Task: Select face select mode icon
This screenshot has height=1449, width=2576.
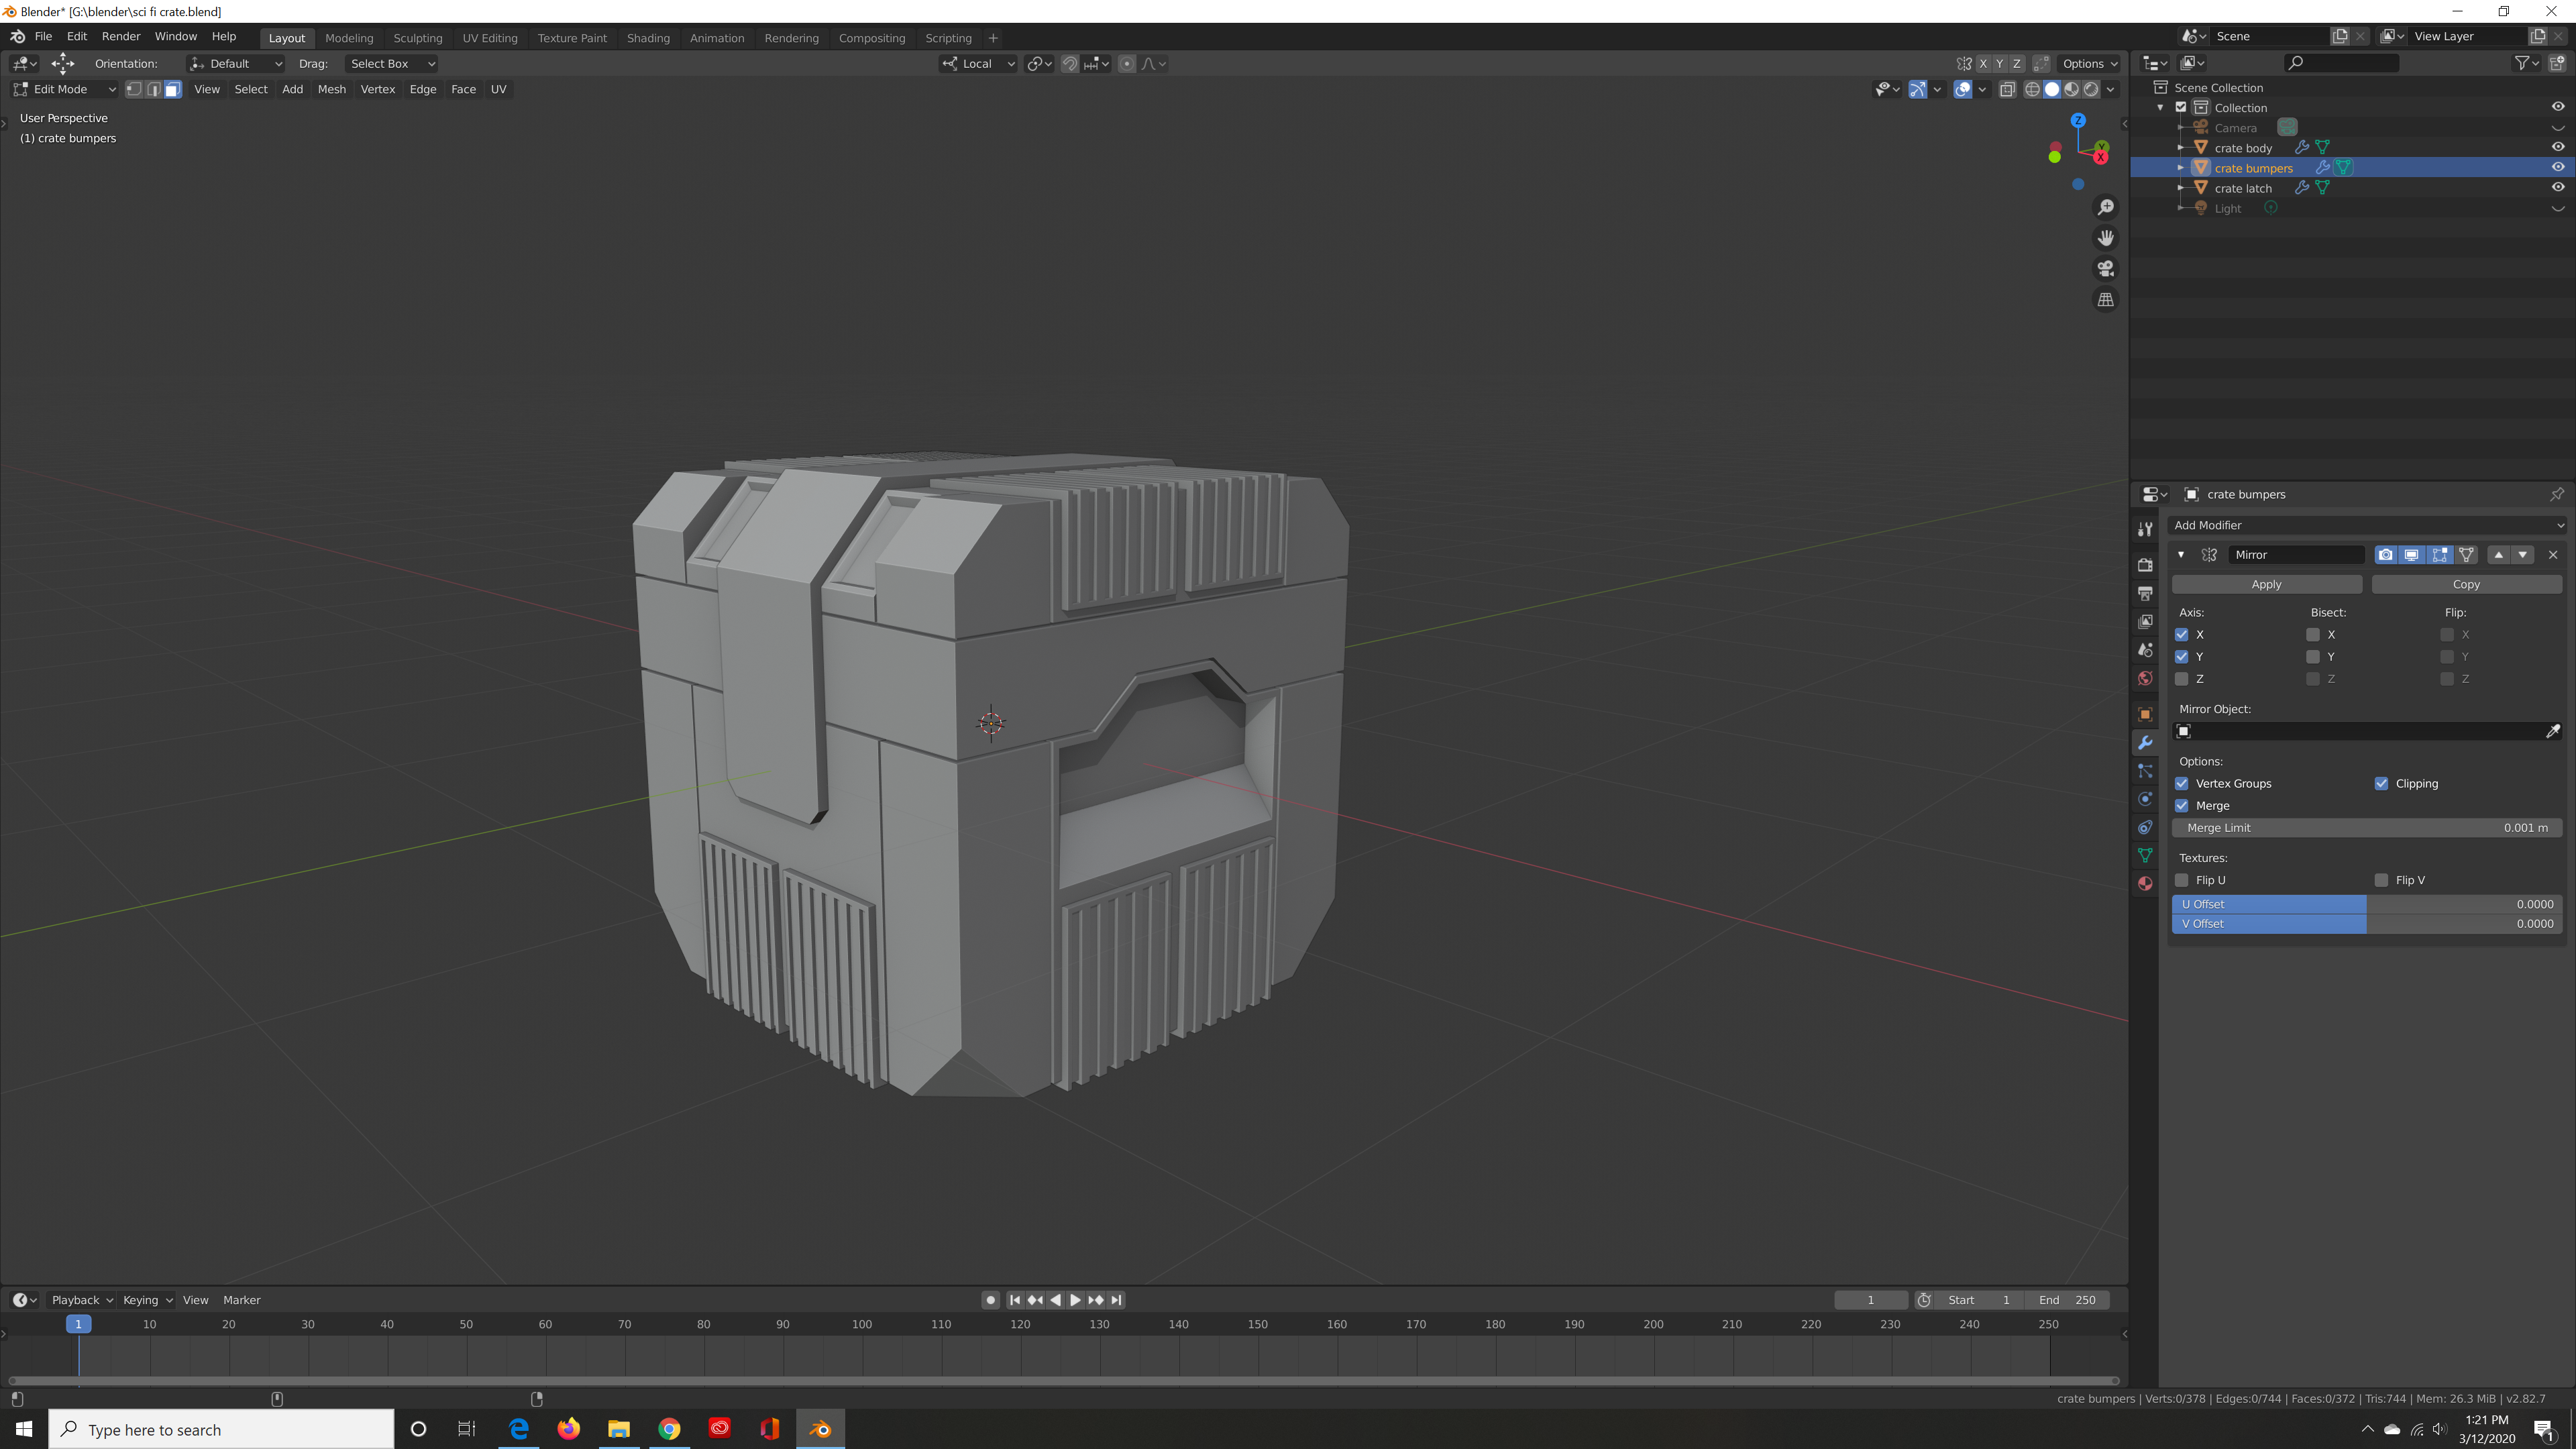Action: coord(172,89)
